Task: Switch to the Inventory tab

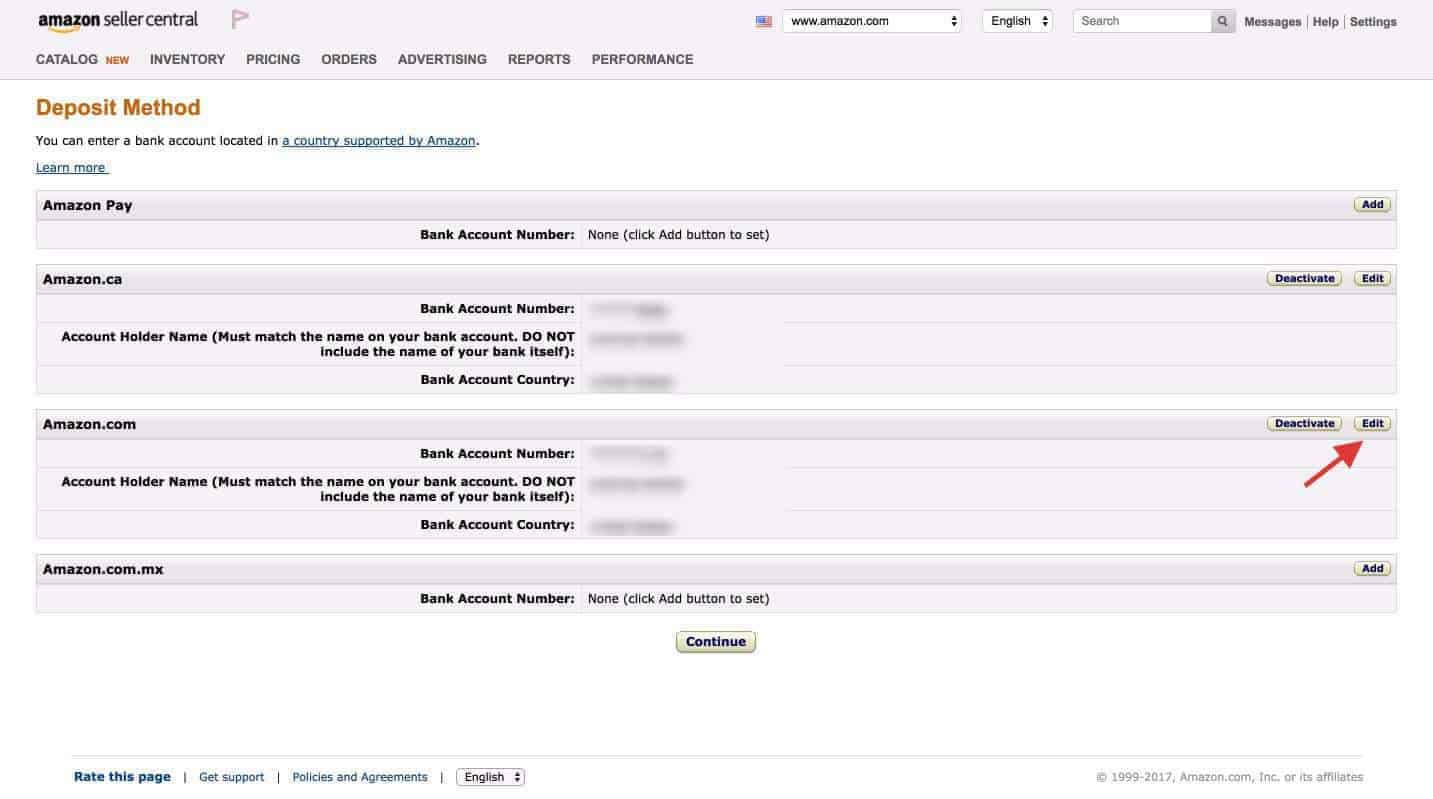Action: click(187, 59)
